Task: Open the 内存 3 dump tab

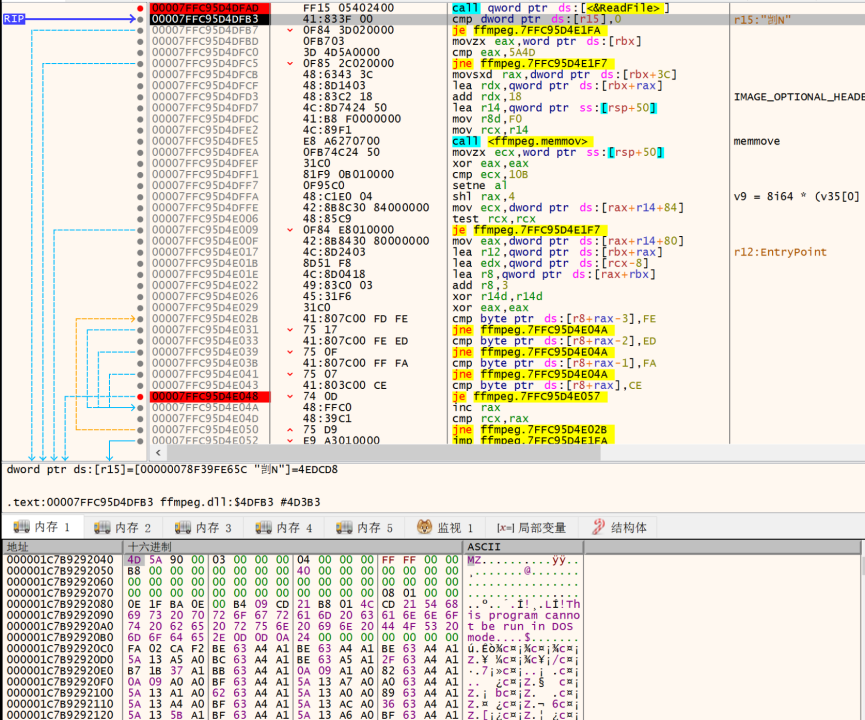Action: (213, 527)
